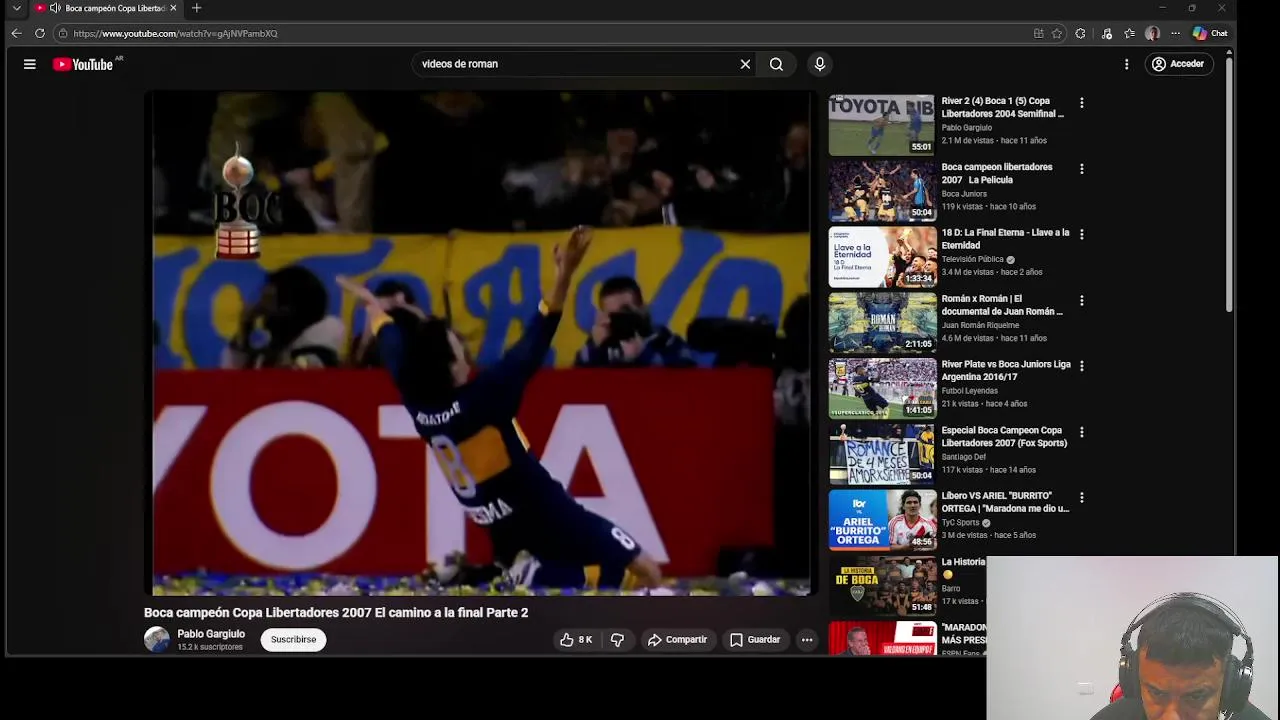Open options menu for 18 D: La Final Eterna
The image size is (1280, 720).
[x=1081, y=234]
